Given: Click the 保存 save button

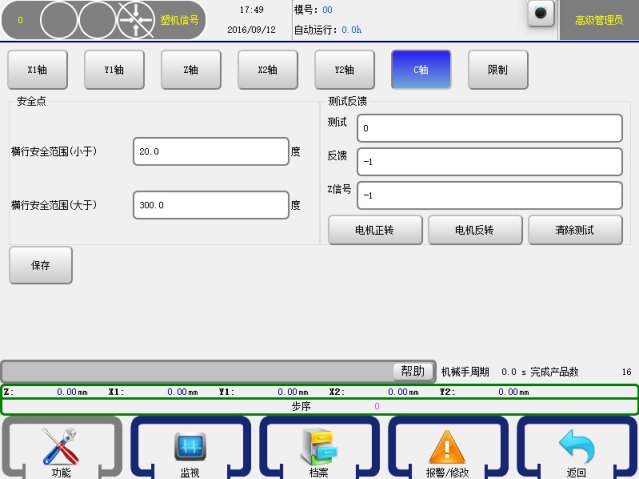Looking at the screenshot, I should [41, 265].
